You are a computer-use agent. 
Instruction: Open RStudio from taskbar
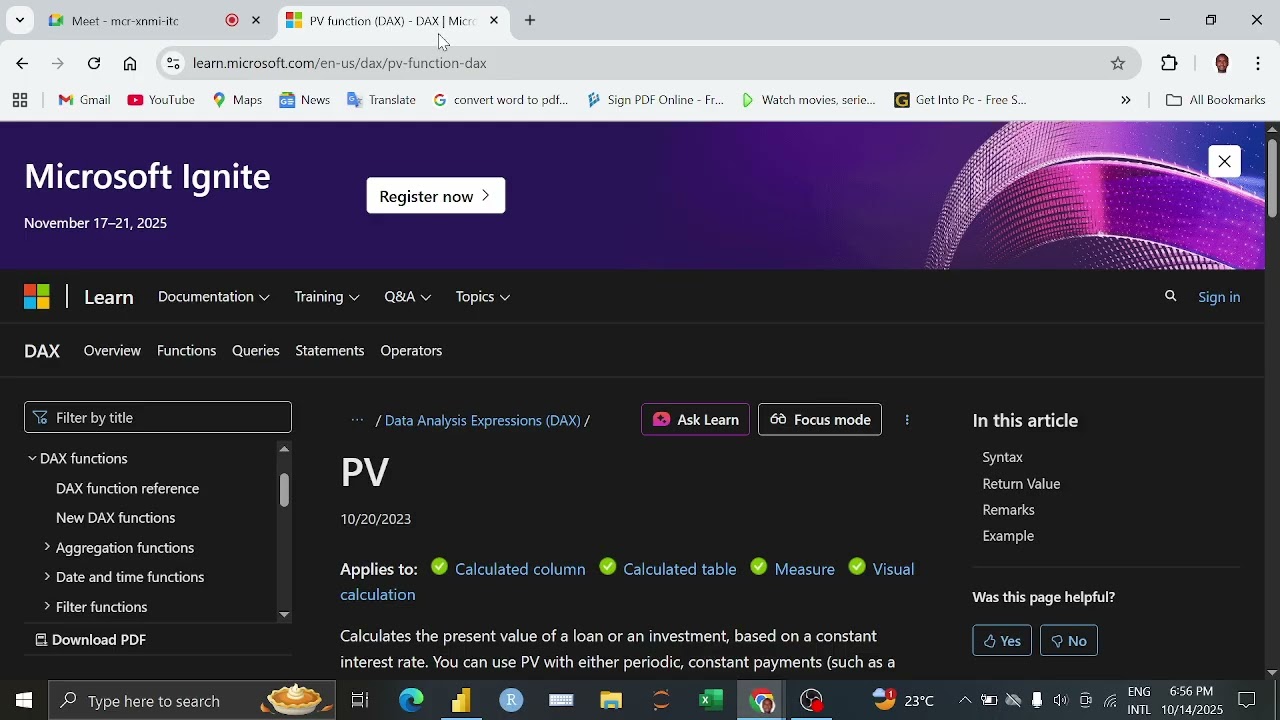pyautogui.click(x=511, y=701)
